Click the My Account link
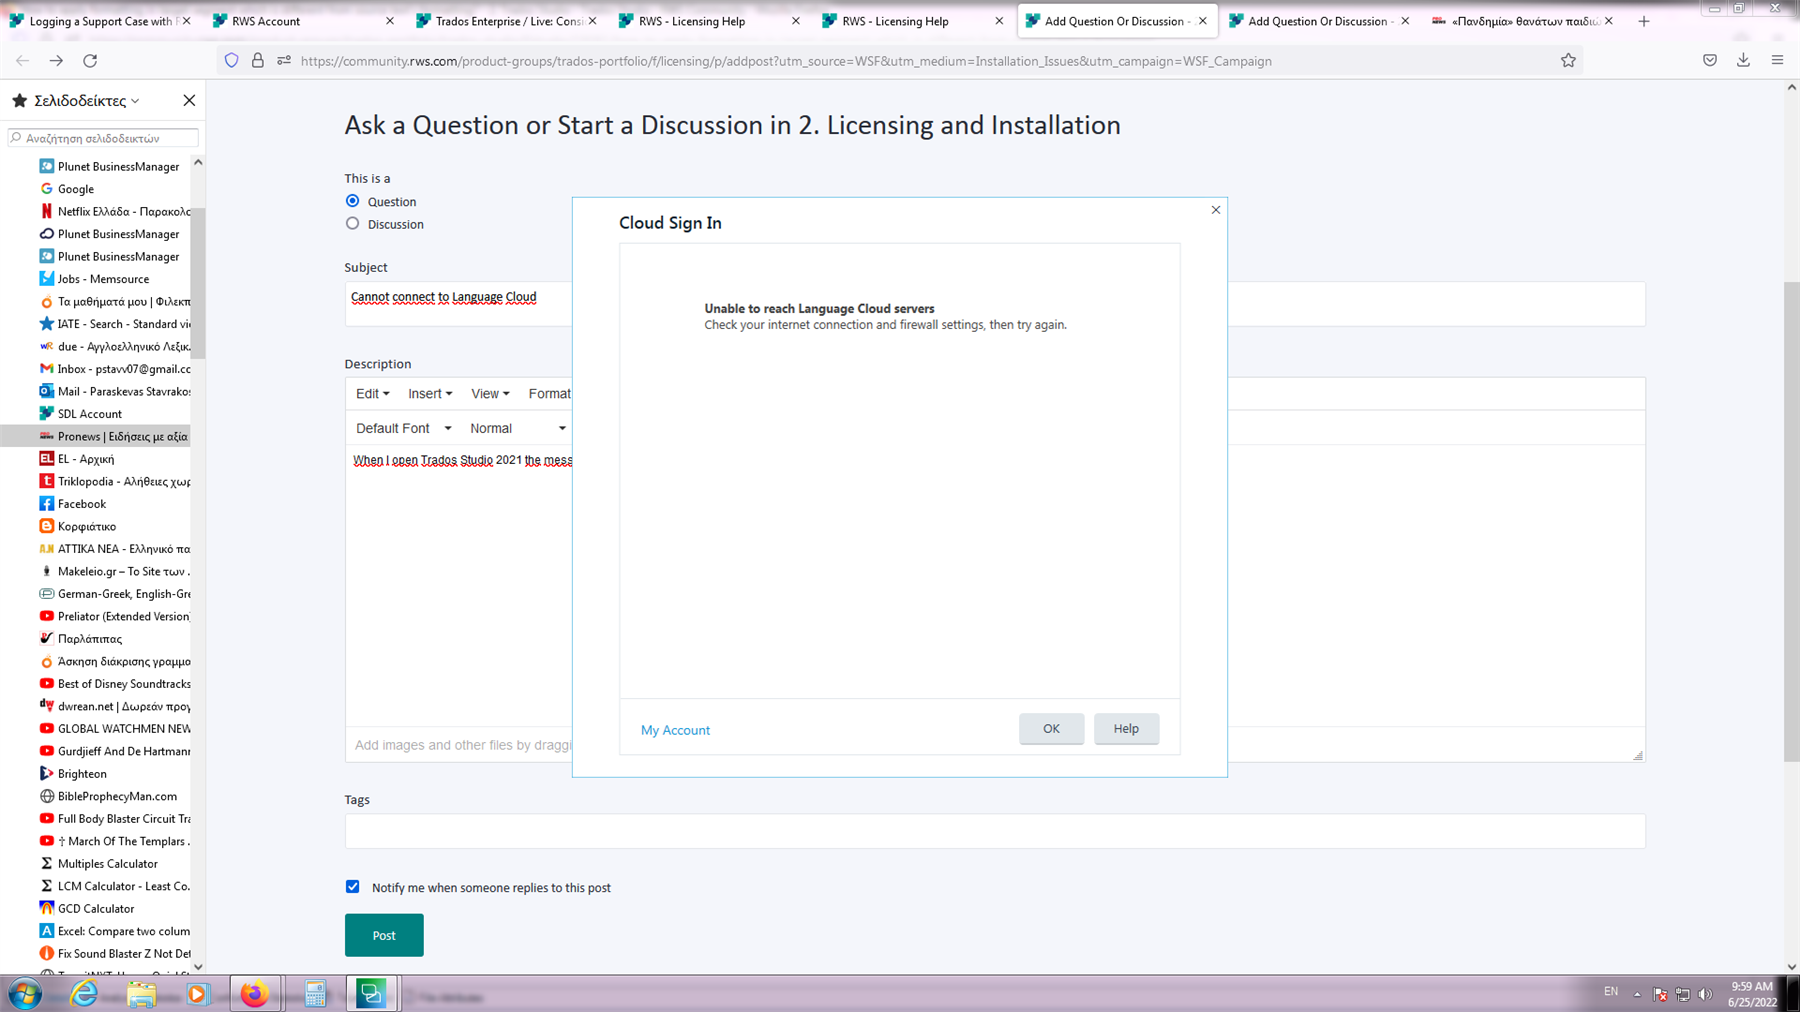Image resolution: width=1800 pixels, height=1012 pixels. tap(675, 729)
